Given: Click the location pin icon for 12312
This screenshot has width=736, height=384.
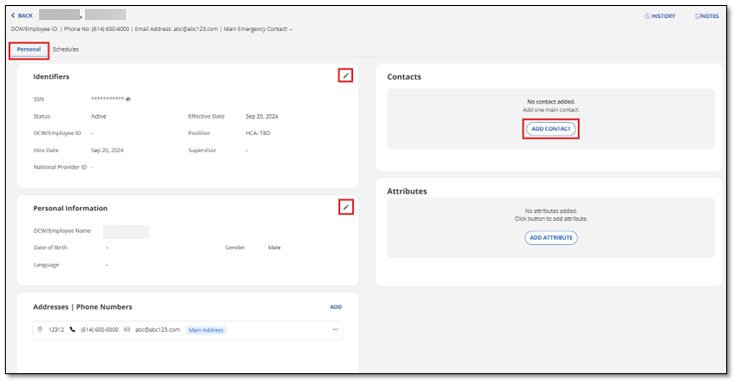Looking at the screenshot, I should (40, 330).
